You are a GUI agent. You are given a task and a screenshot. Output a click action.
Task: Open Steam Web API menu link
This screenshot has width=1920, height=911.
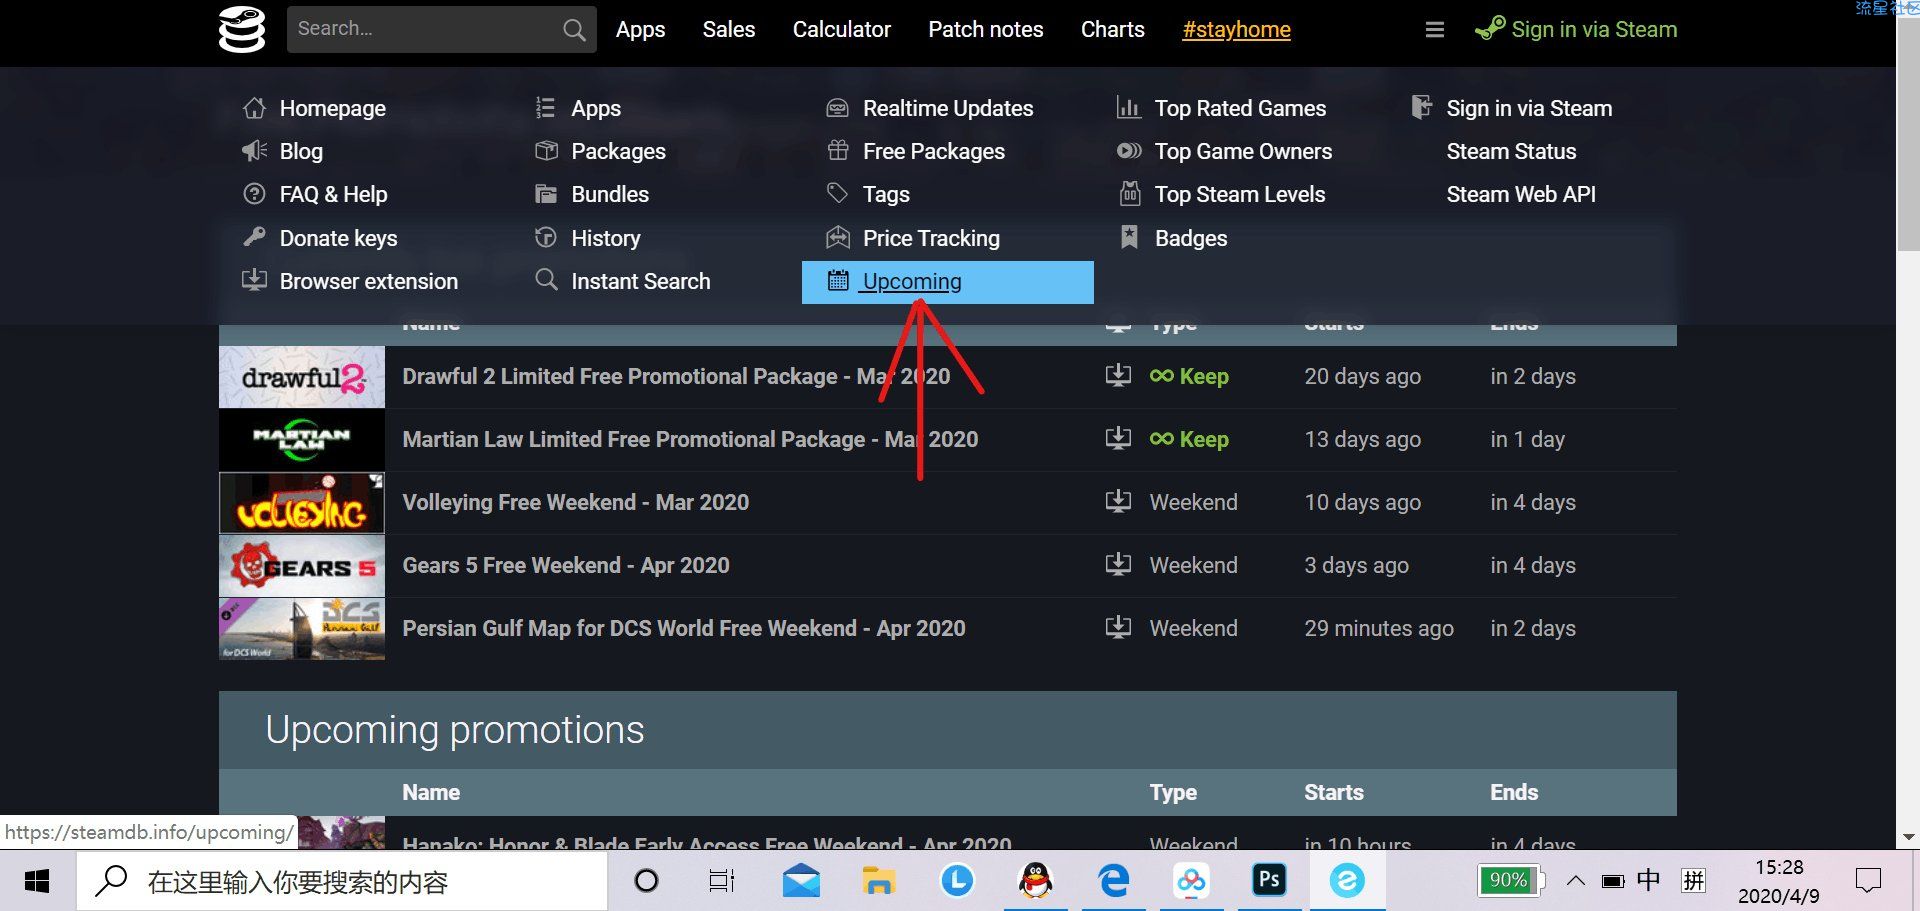1521,194
